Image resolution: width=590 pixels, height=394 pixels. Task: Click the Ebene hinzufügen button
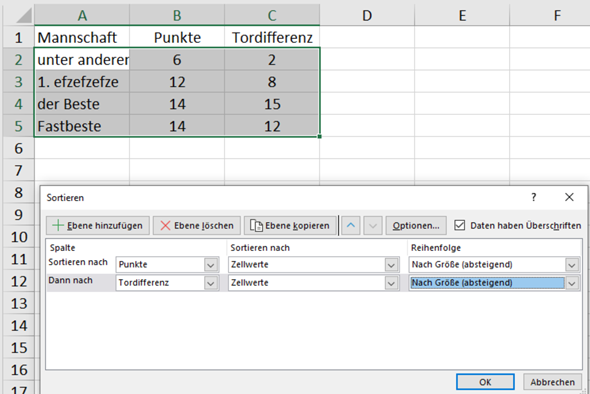[x=98, y=225]
